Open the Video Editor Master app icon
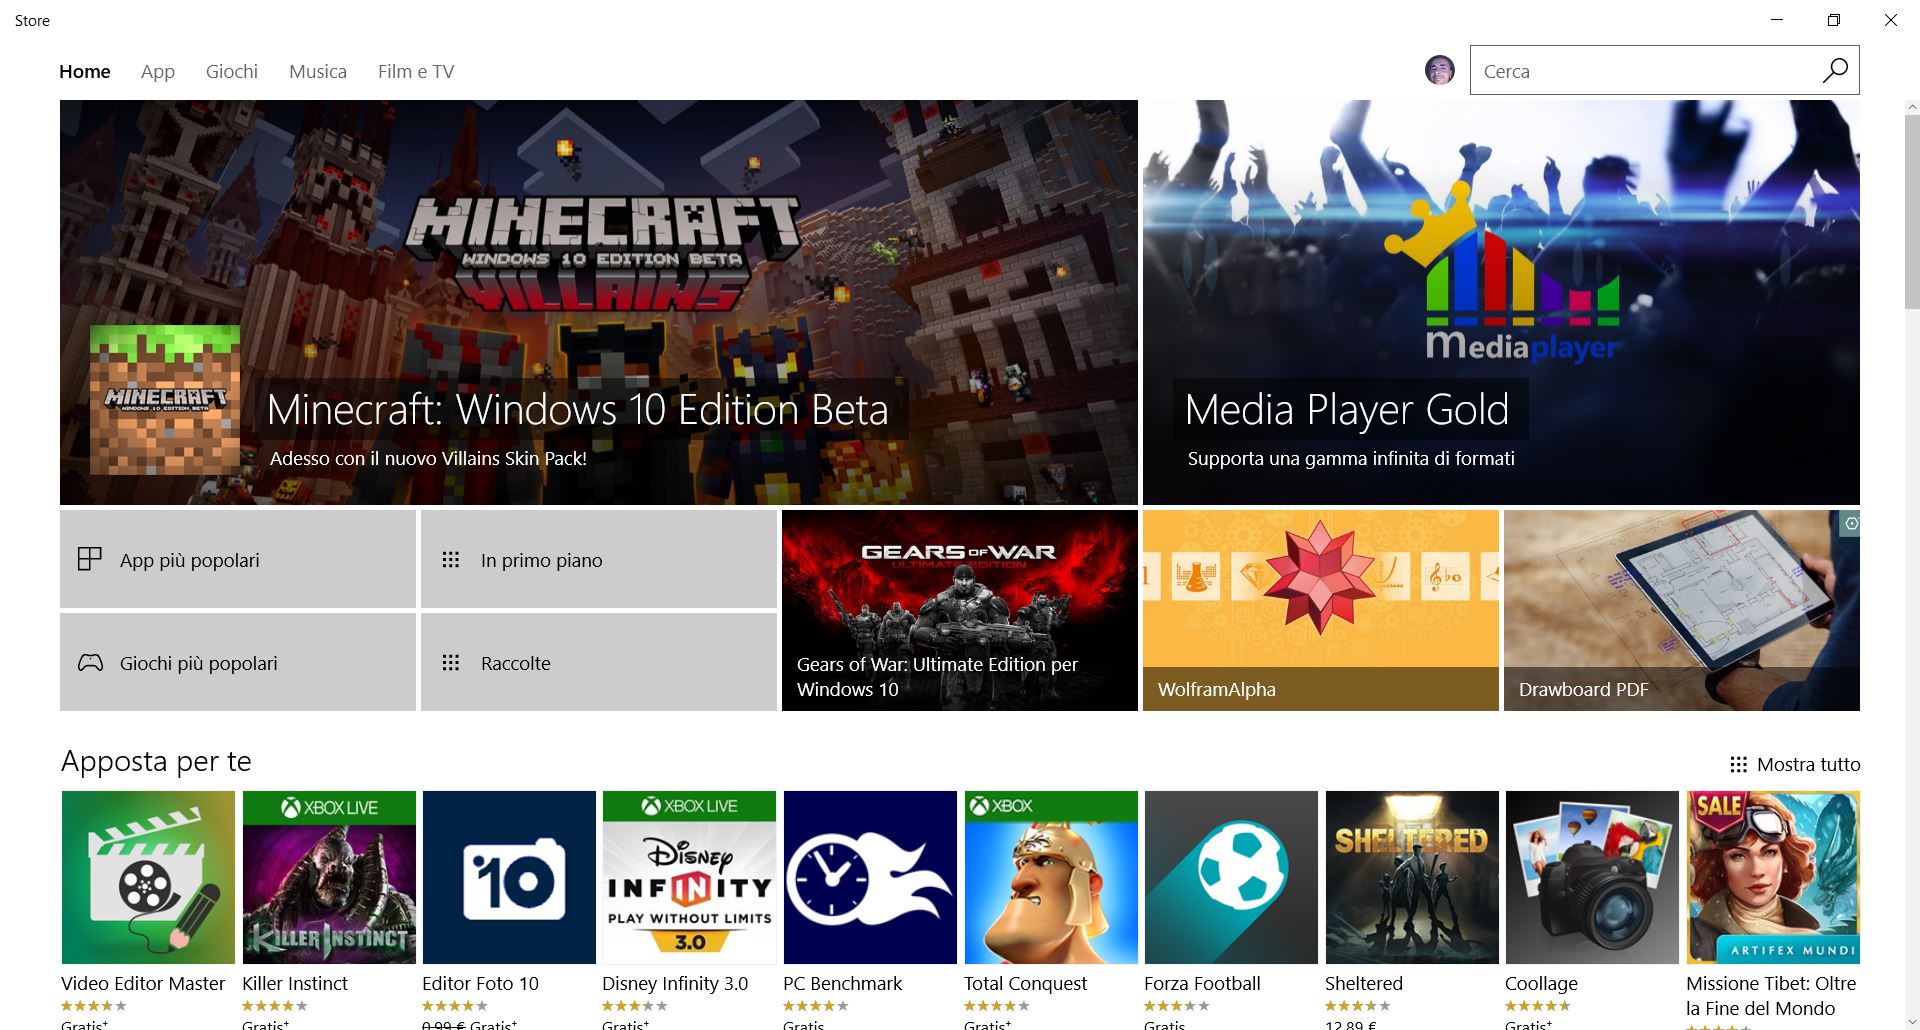This screenshot has height=1030, width=1920. [148, 877]
